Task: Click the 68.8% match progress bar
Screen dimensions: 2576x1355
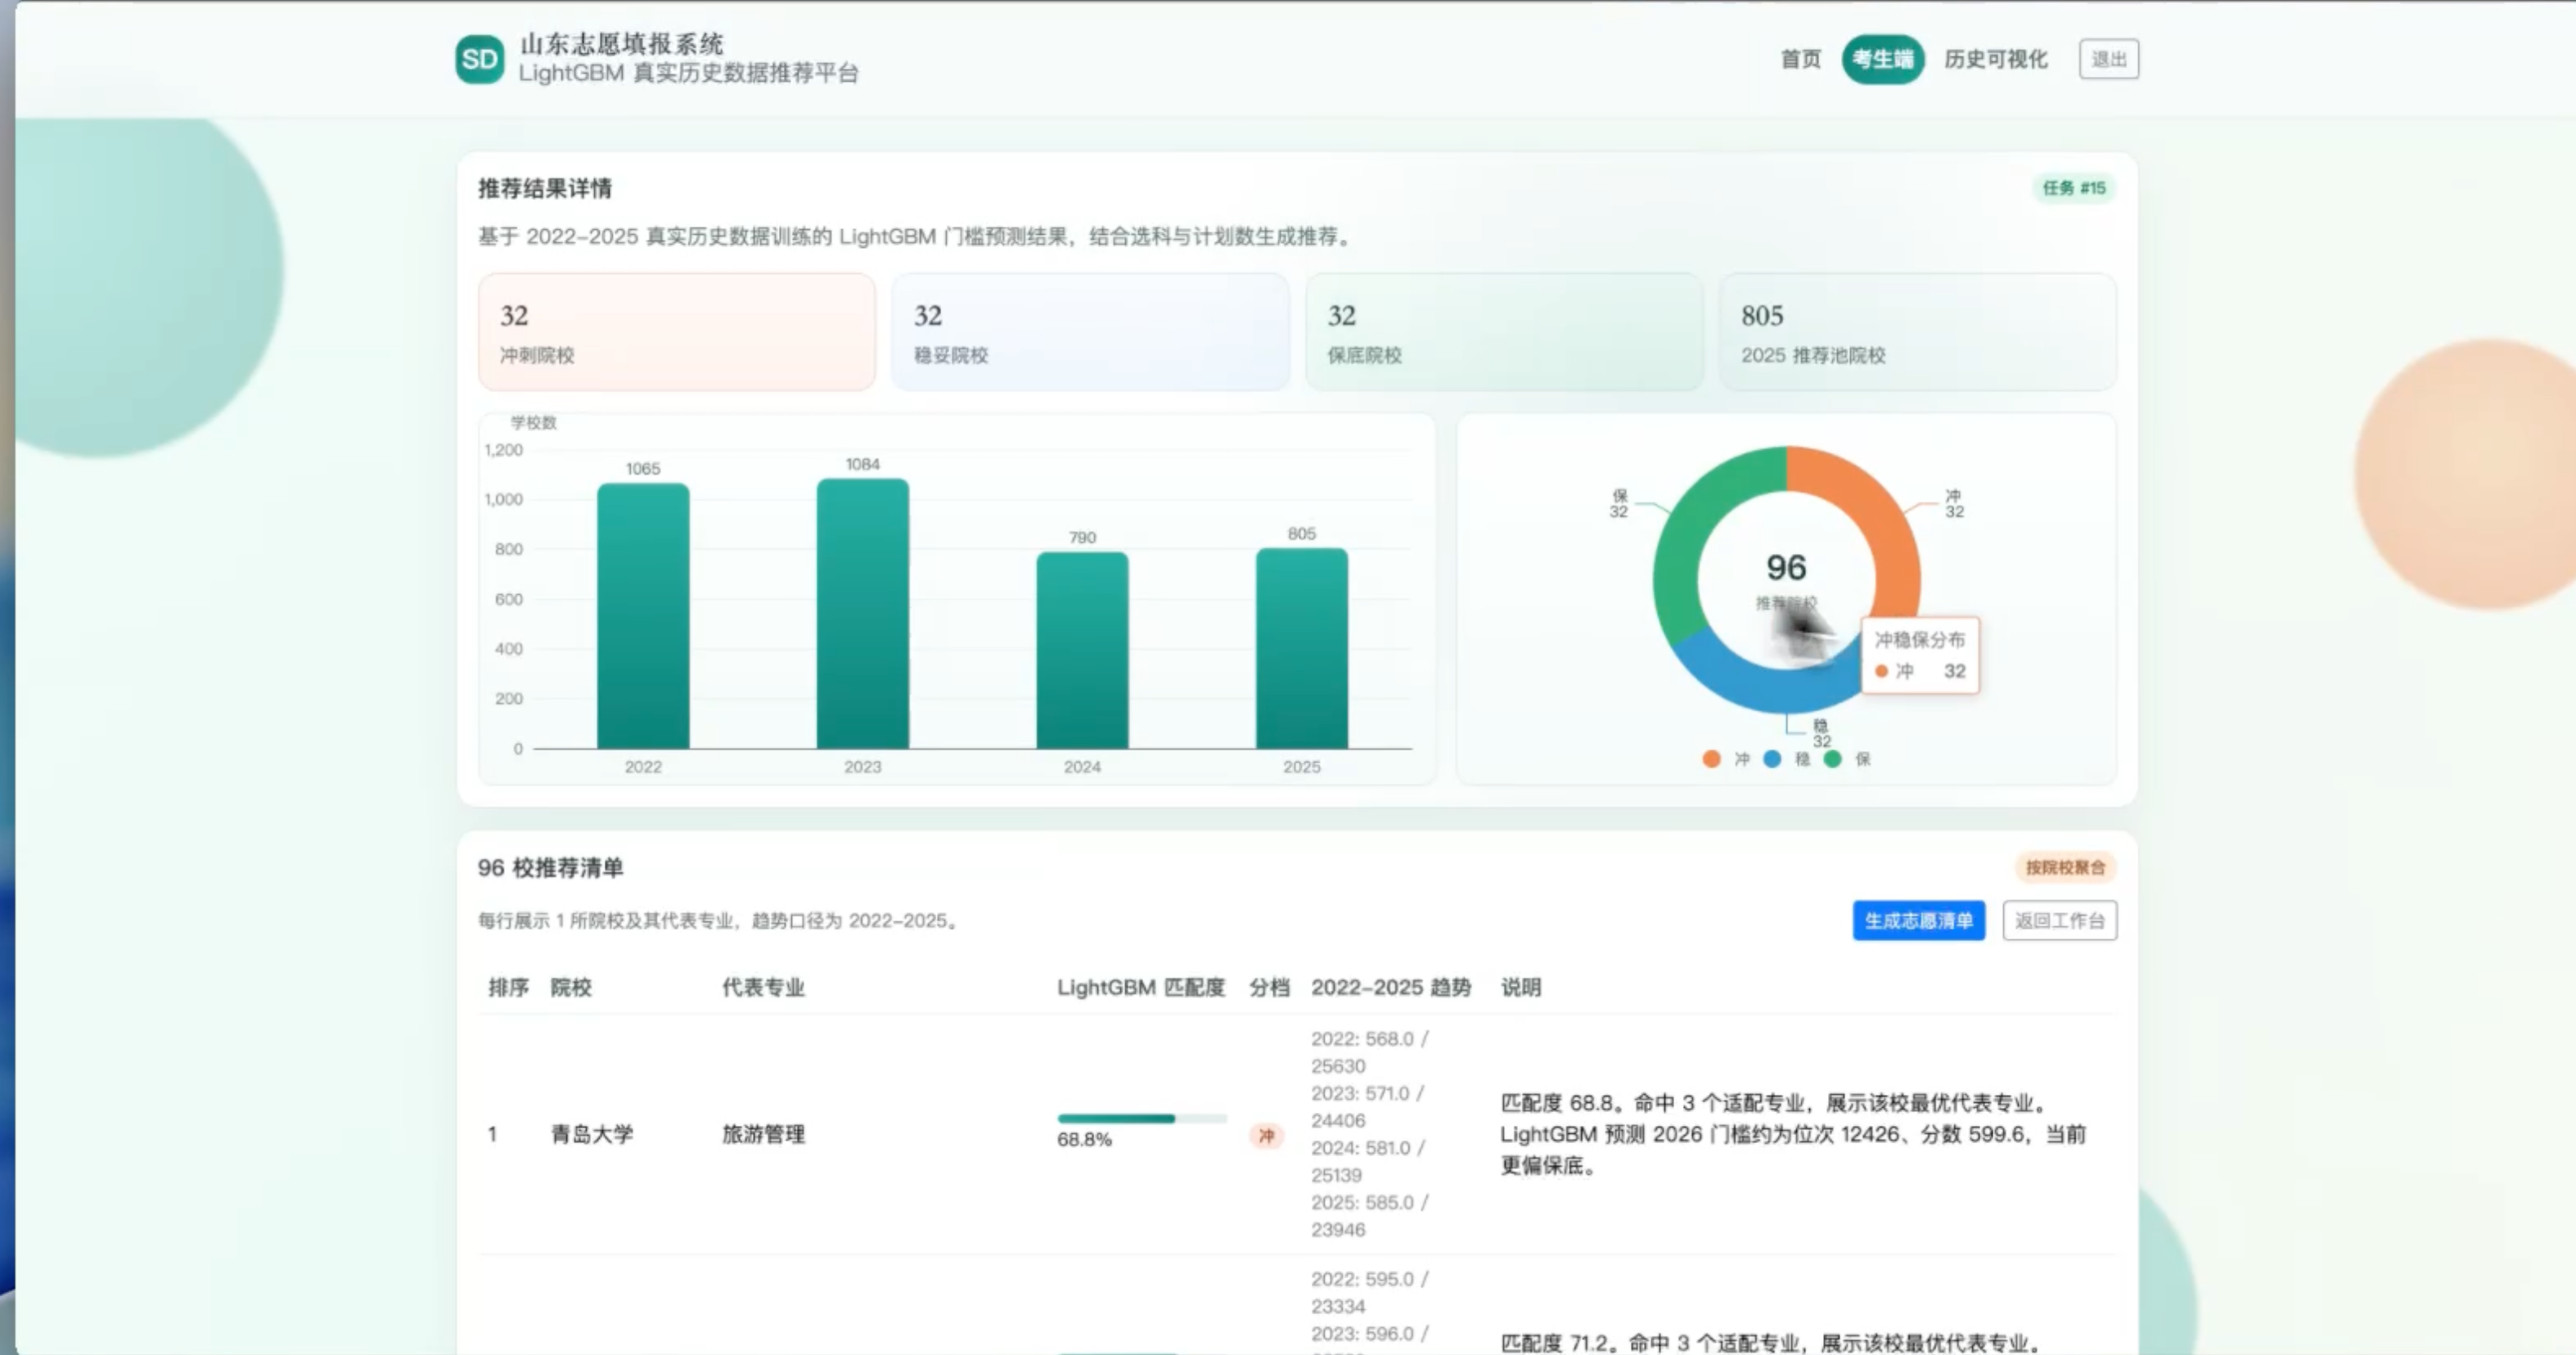Action: [1141, 1118]
